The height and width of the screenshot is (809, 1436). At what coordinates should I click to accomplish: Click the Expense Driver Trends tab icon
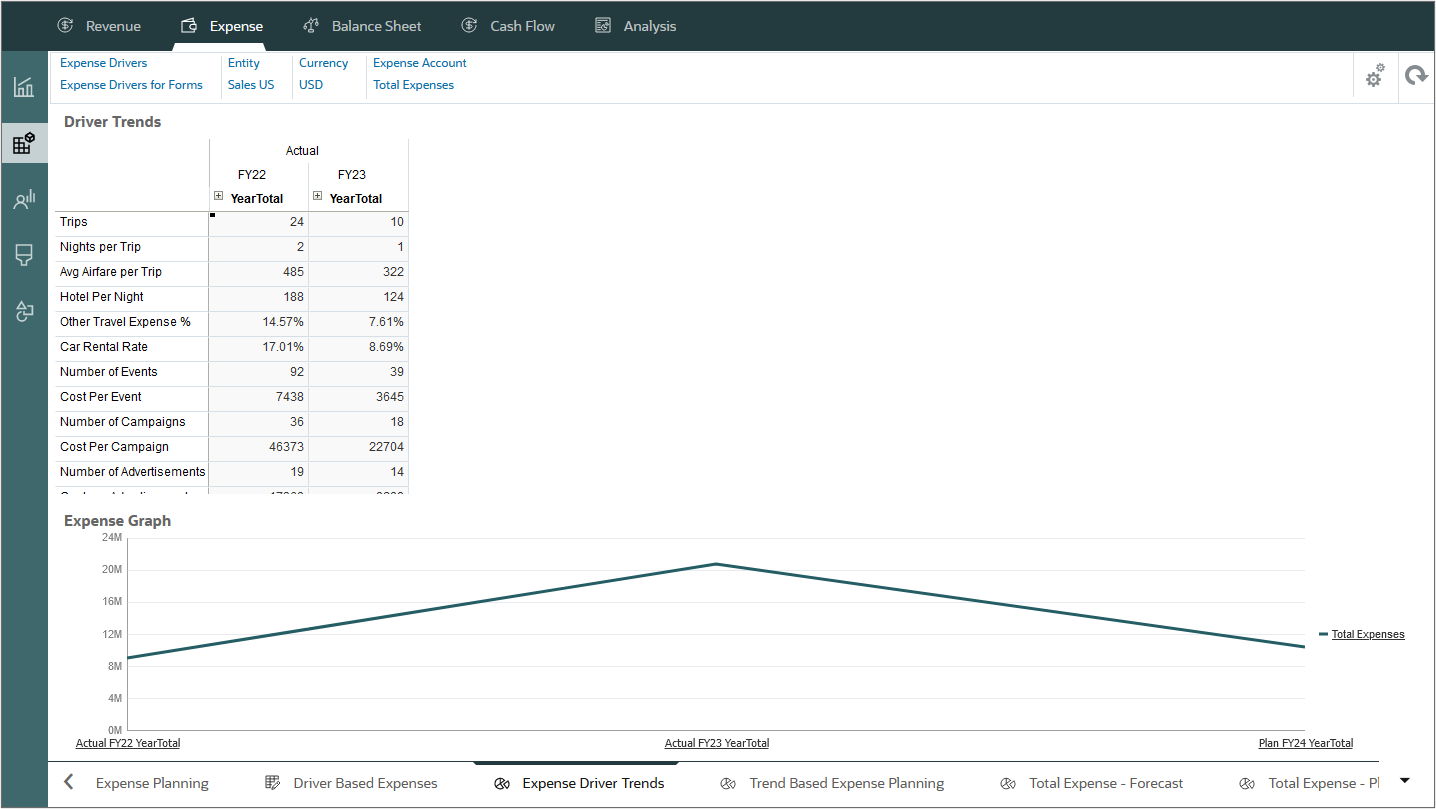[502, 783]
